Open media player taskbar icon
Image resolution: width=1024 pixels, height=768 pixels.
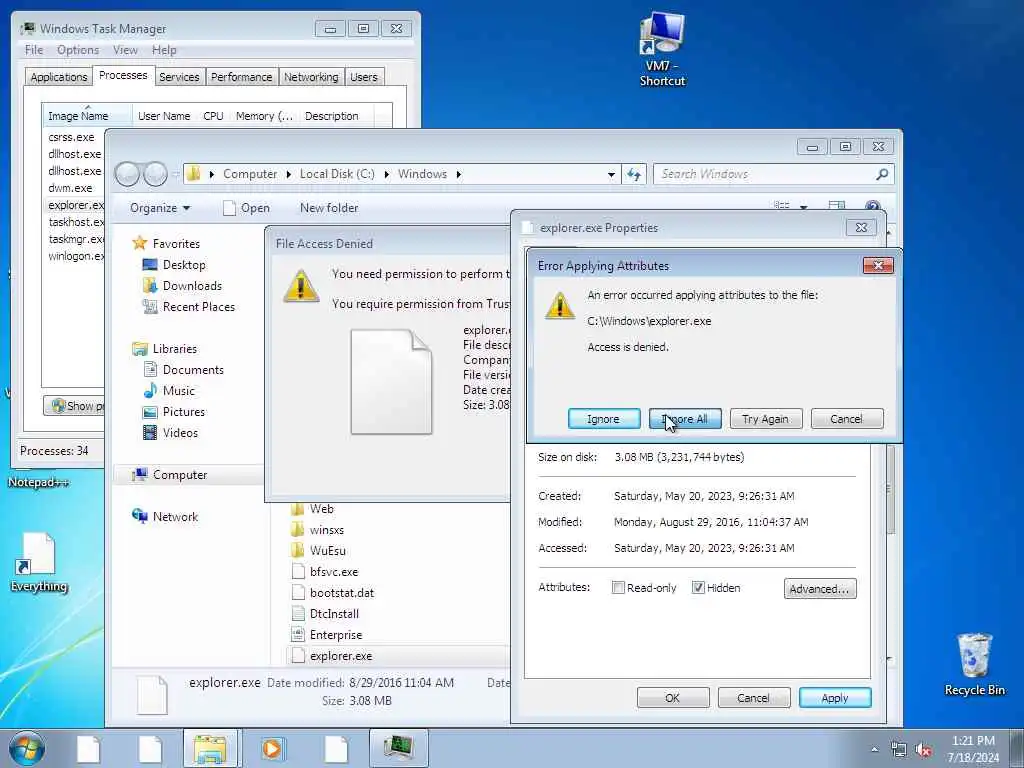pyautogui.click(x=272, y=748)
